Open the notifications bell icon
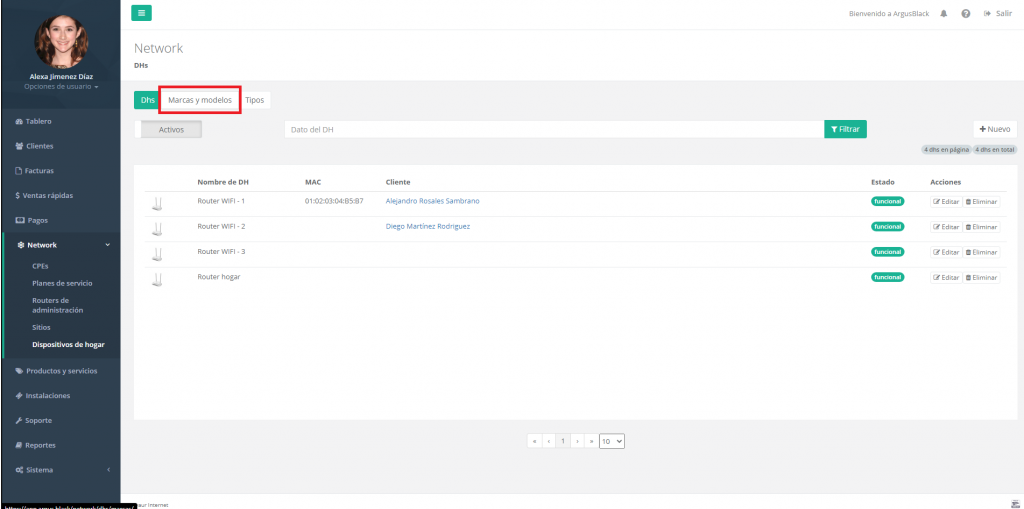 (x=944, y=14)
